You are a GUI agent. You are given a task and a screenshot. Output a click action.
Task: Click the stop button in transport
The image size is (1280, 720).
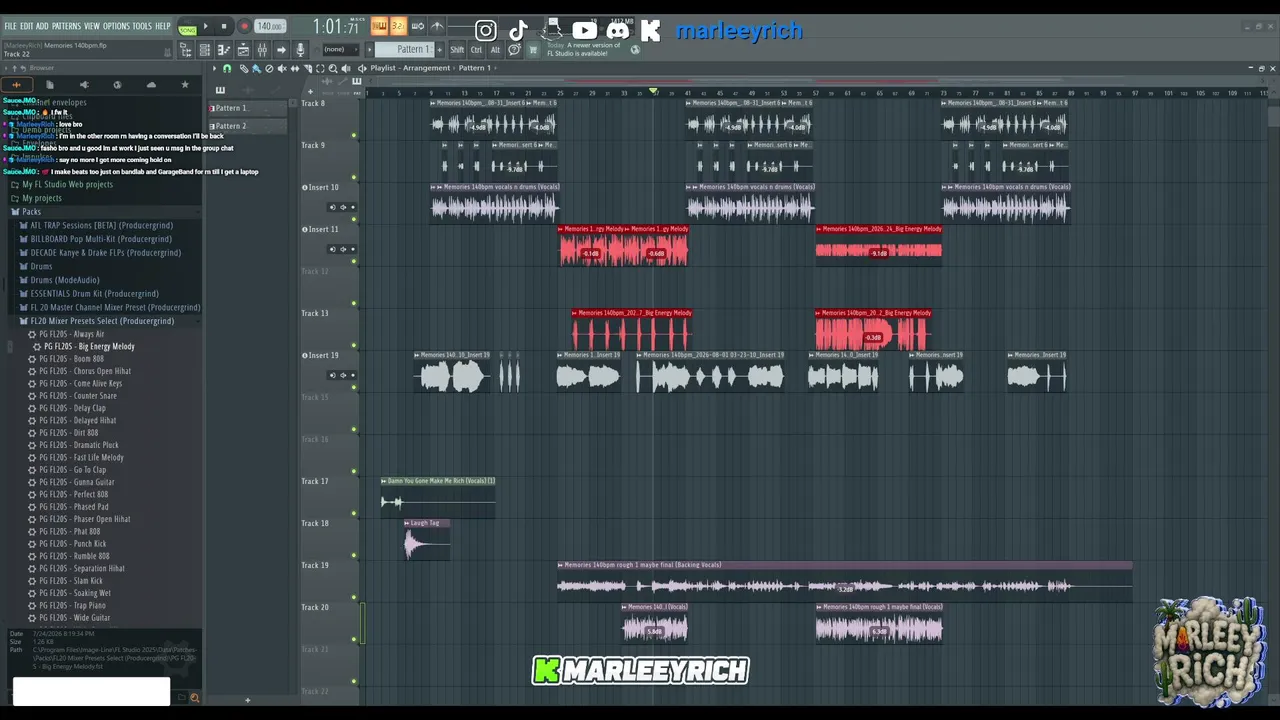(224, 27)
